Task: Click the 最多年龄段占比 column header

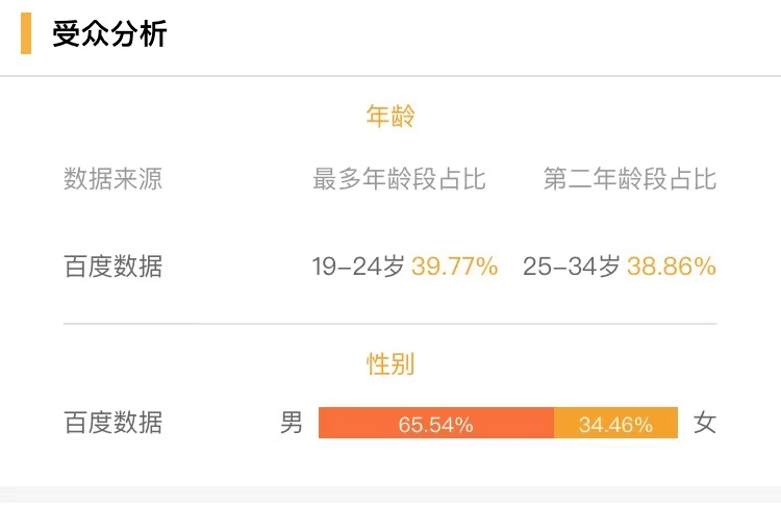Action: [x=399, y=179]
